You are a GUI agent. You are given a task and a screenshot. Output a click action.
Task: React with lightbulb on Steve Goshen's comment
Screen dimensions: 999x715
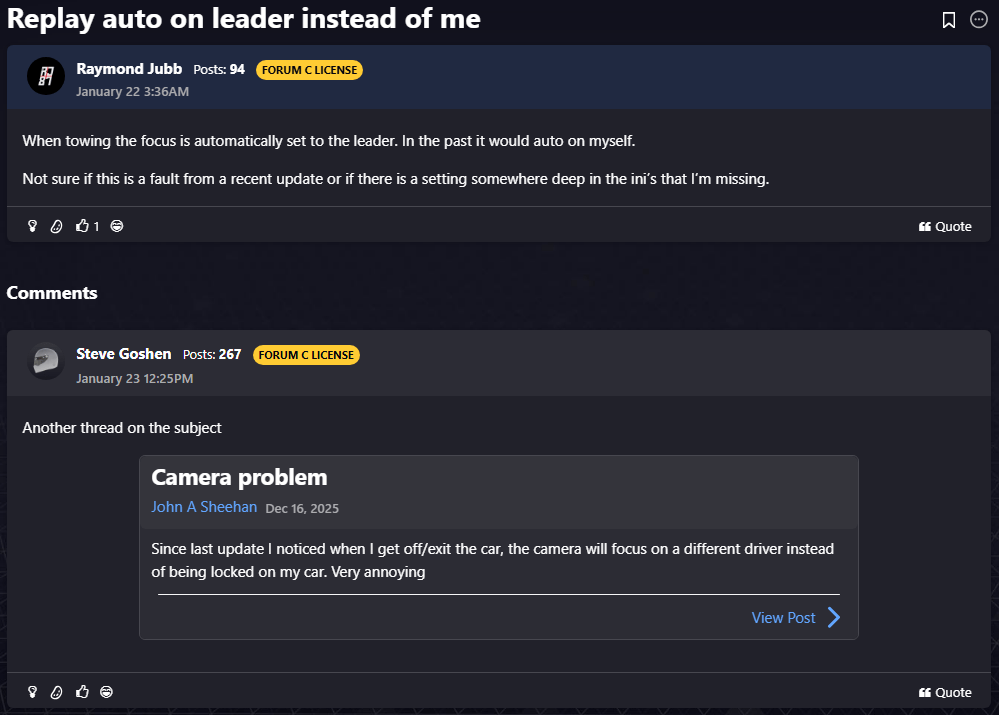(x=32, y=692)
